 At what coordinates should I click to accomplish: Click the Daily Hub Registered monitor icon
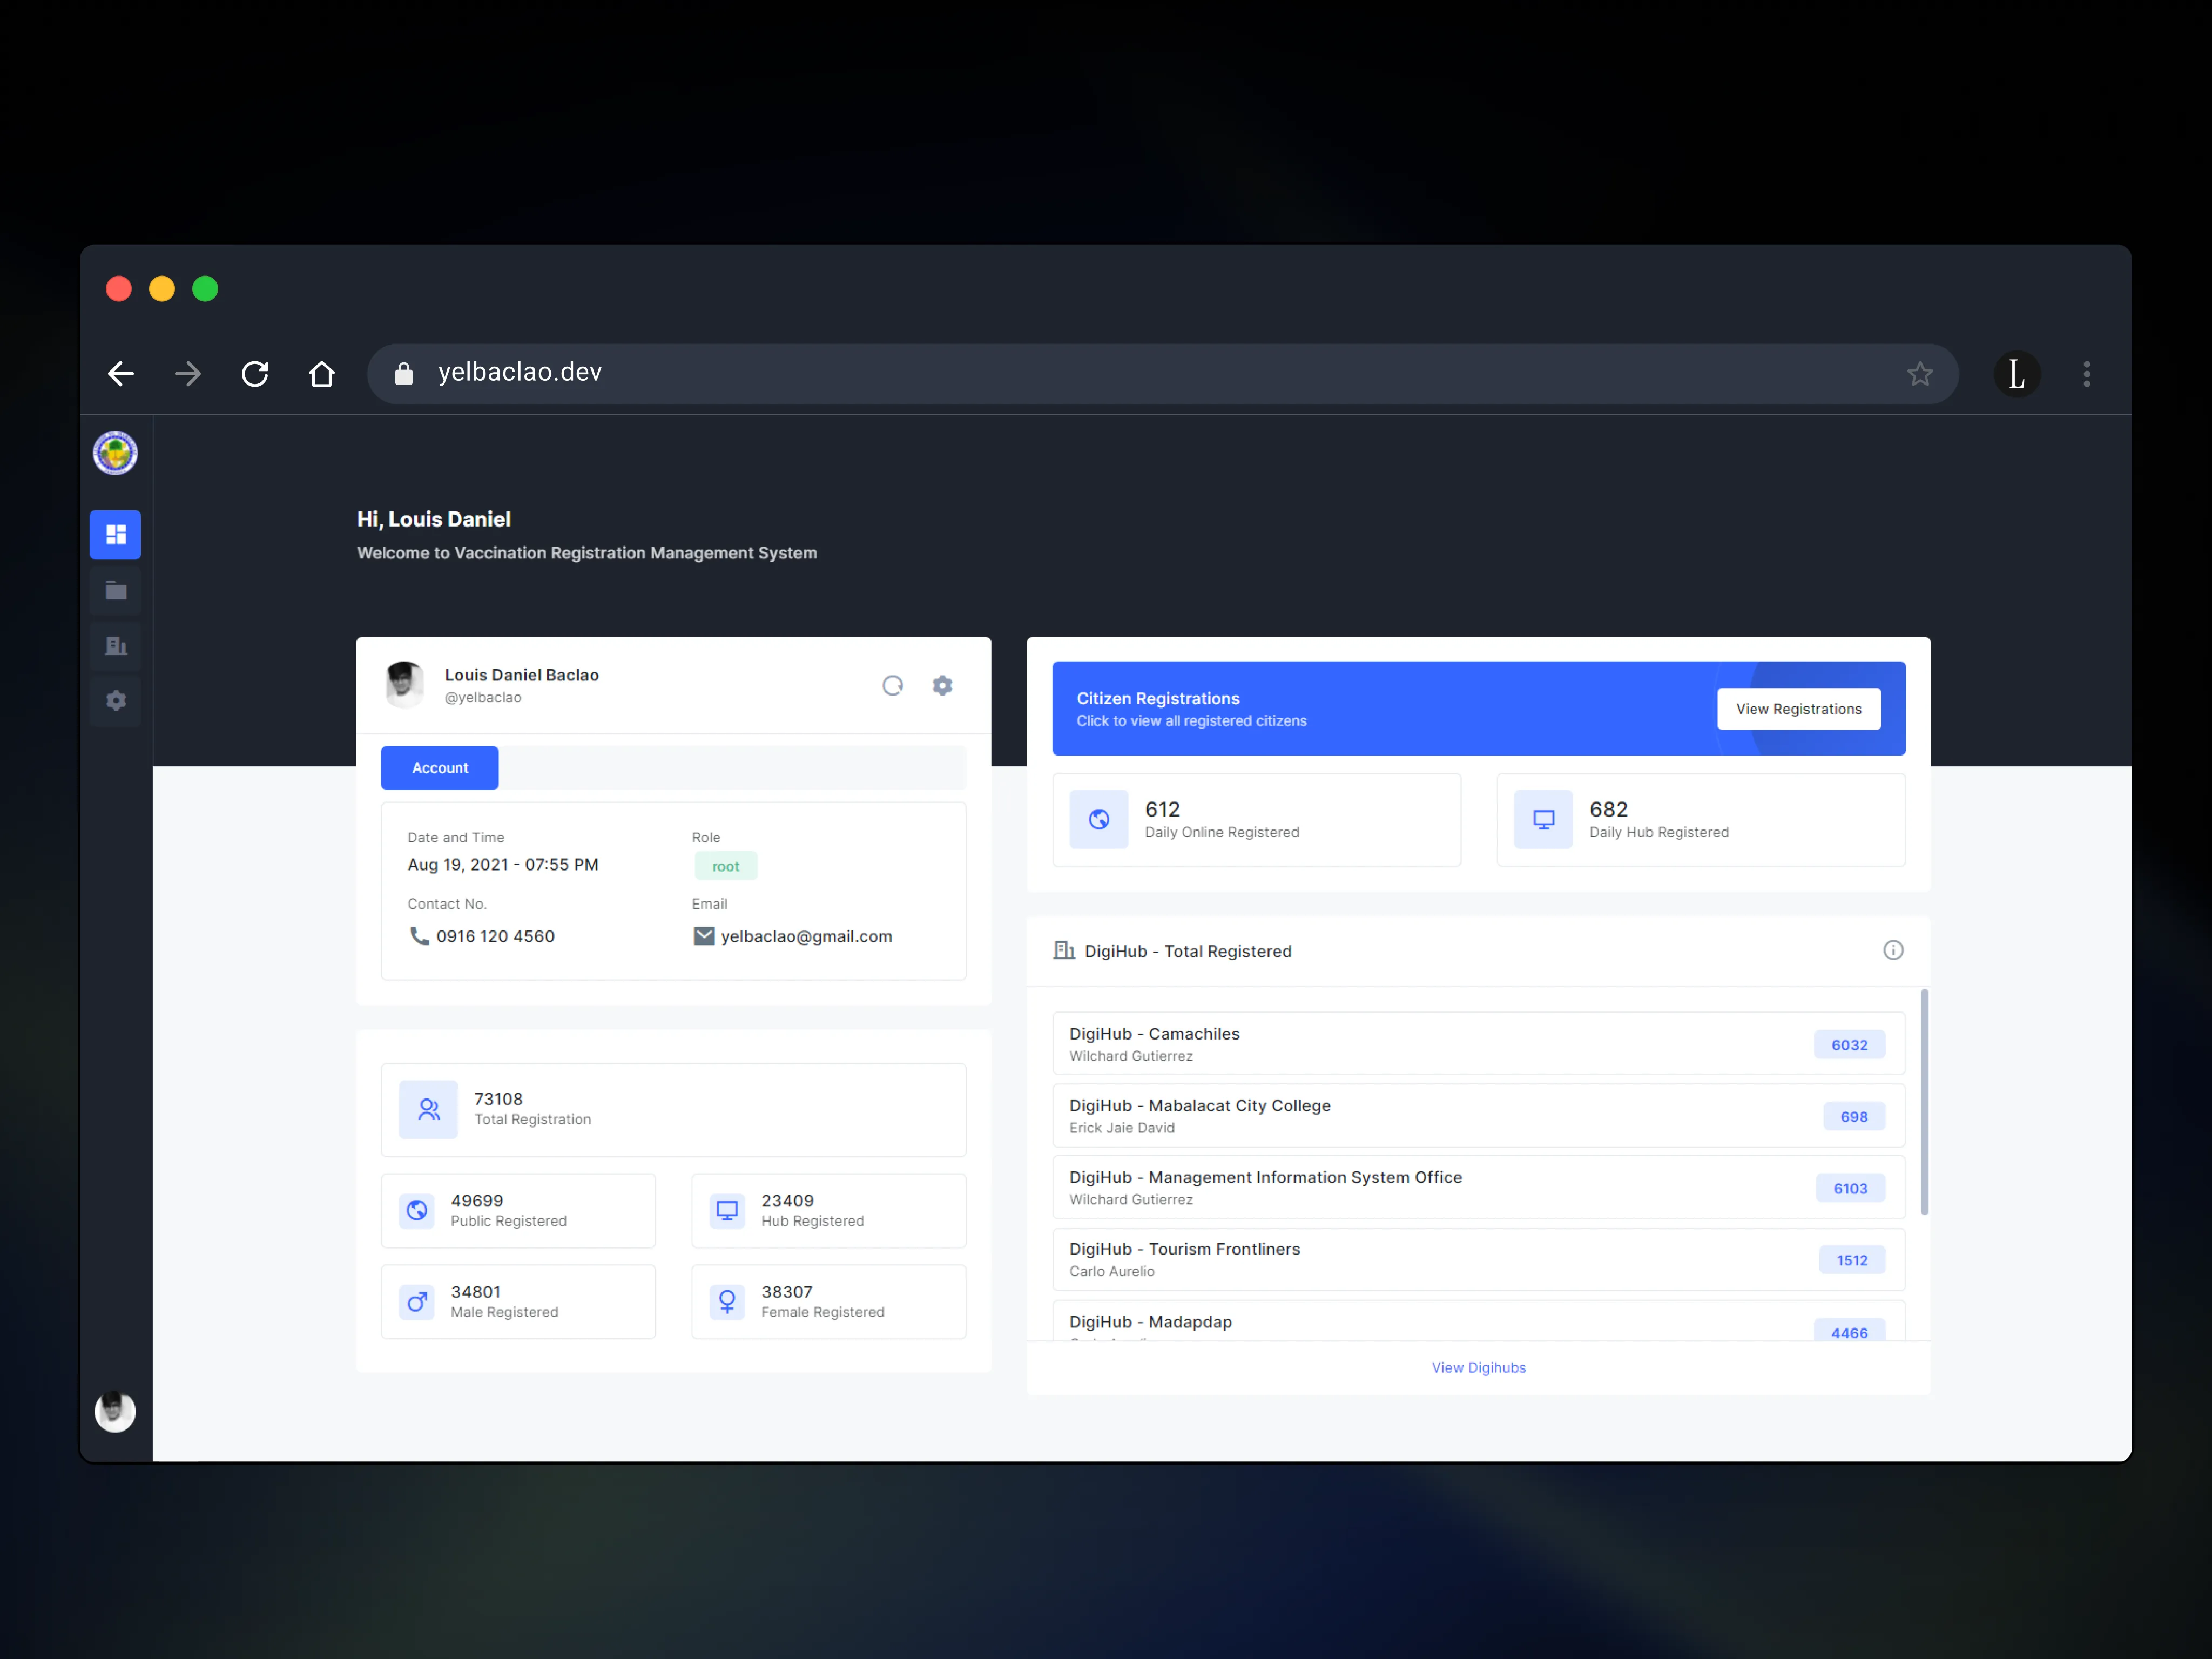pyautogui.click(x=1543, y=820)
